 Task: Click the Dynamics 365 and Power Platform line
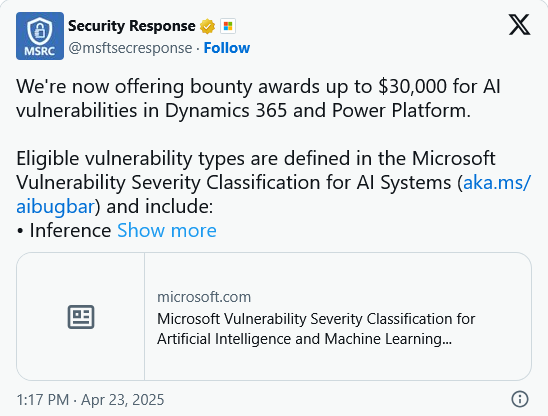(244, 110)
